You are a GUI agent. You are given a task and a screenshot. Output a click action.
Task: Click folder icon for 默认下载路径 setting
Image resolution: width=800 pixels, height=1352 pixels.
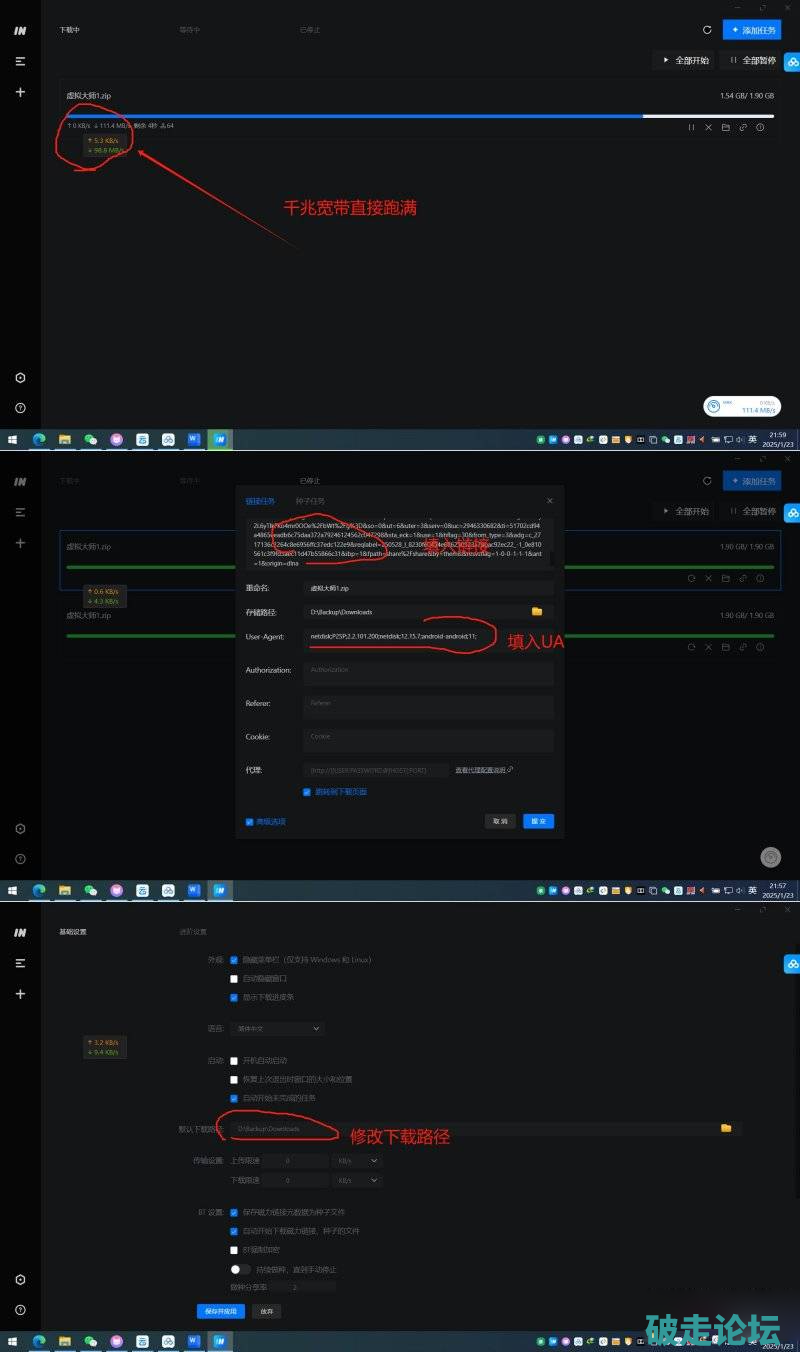pos(726,1128)
